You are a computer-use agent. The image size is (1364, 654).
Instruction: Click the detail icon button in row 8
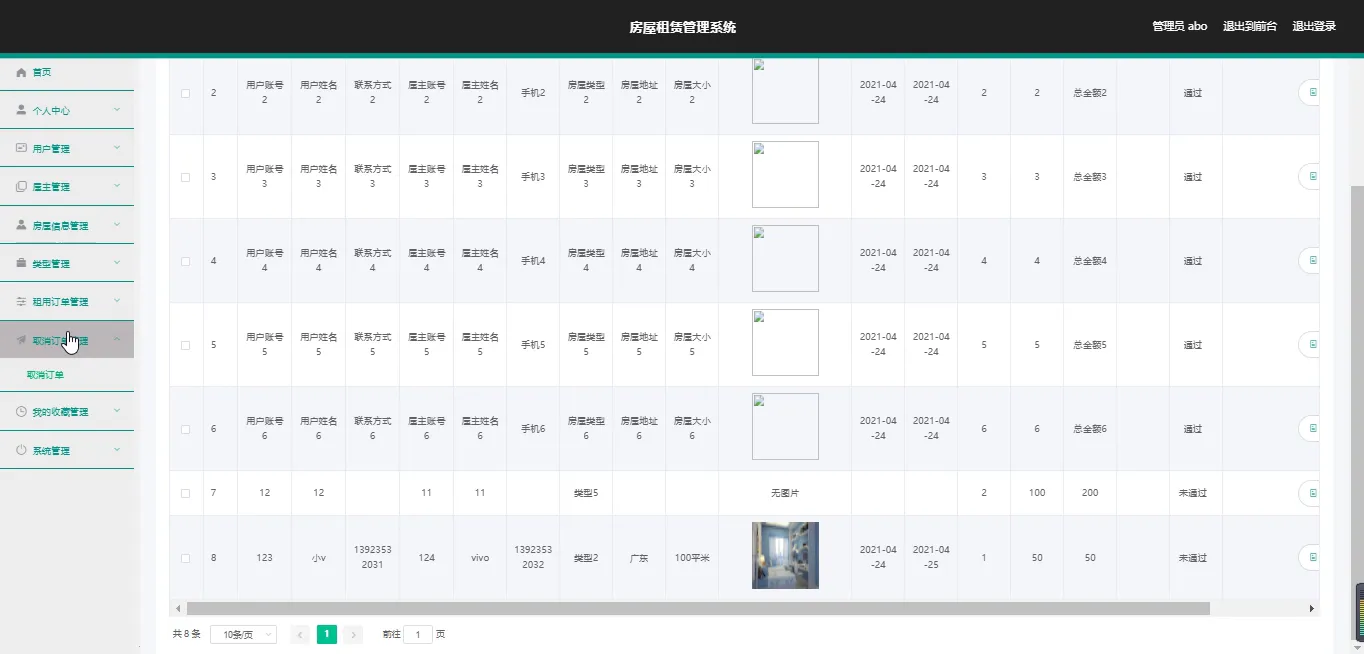click(1311, 557)
